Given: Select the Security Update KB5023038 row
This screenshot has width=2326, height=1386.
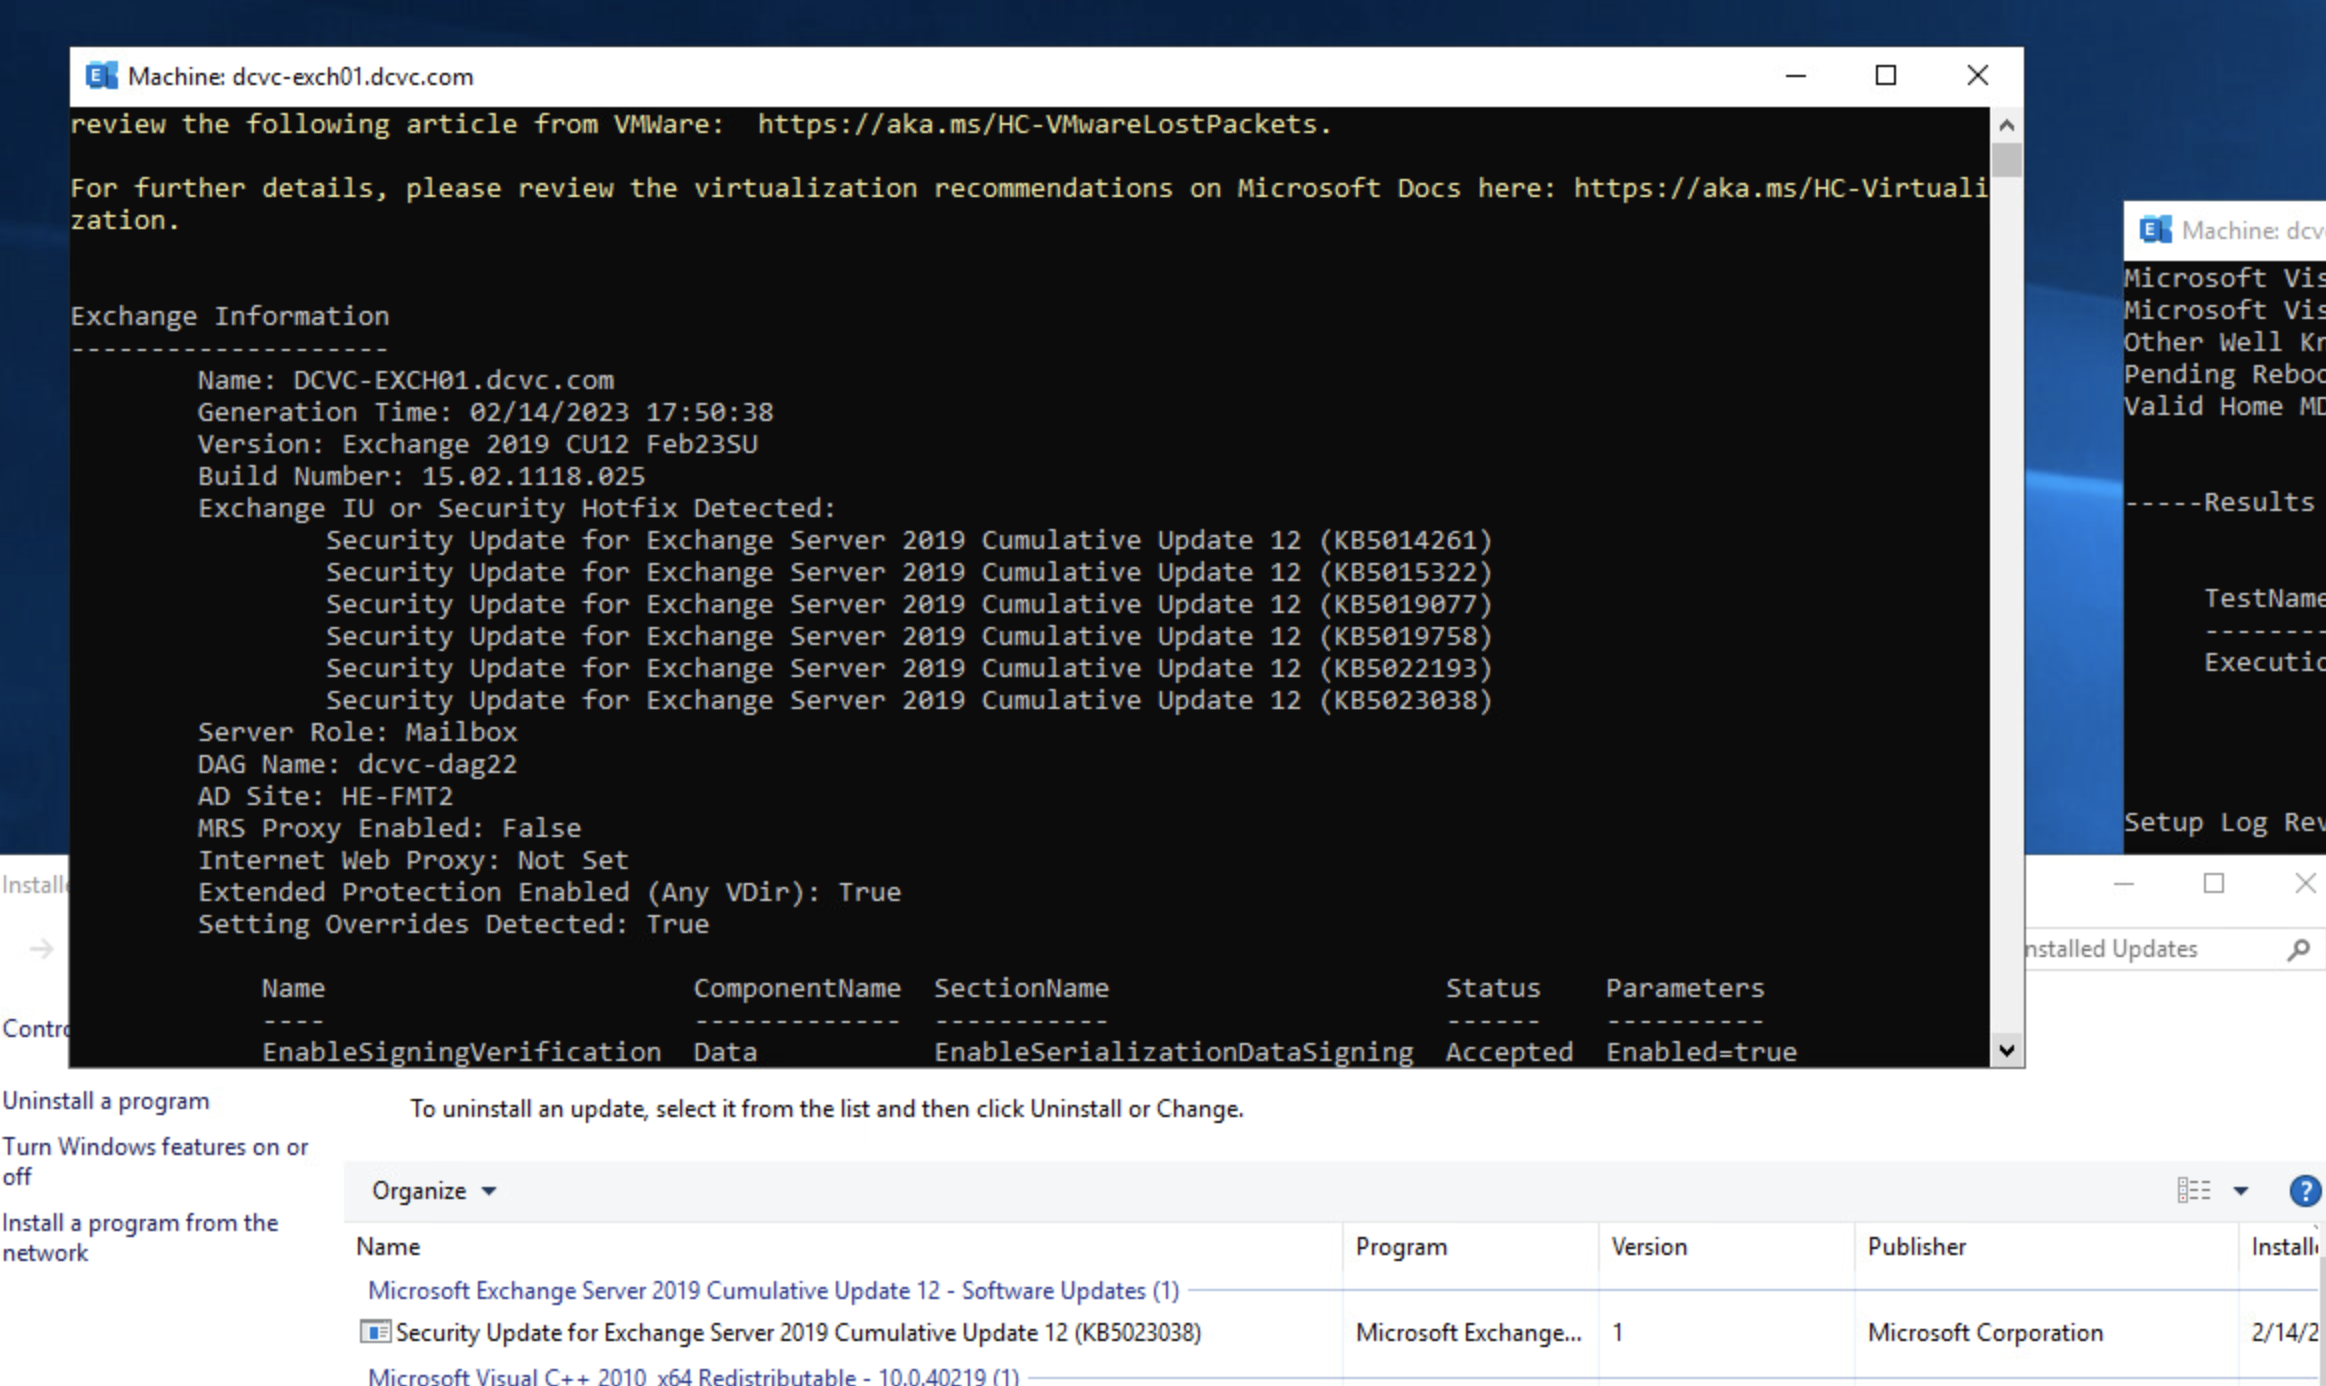Looking at the screenshot, I should click(798, 1332).
